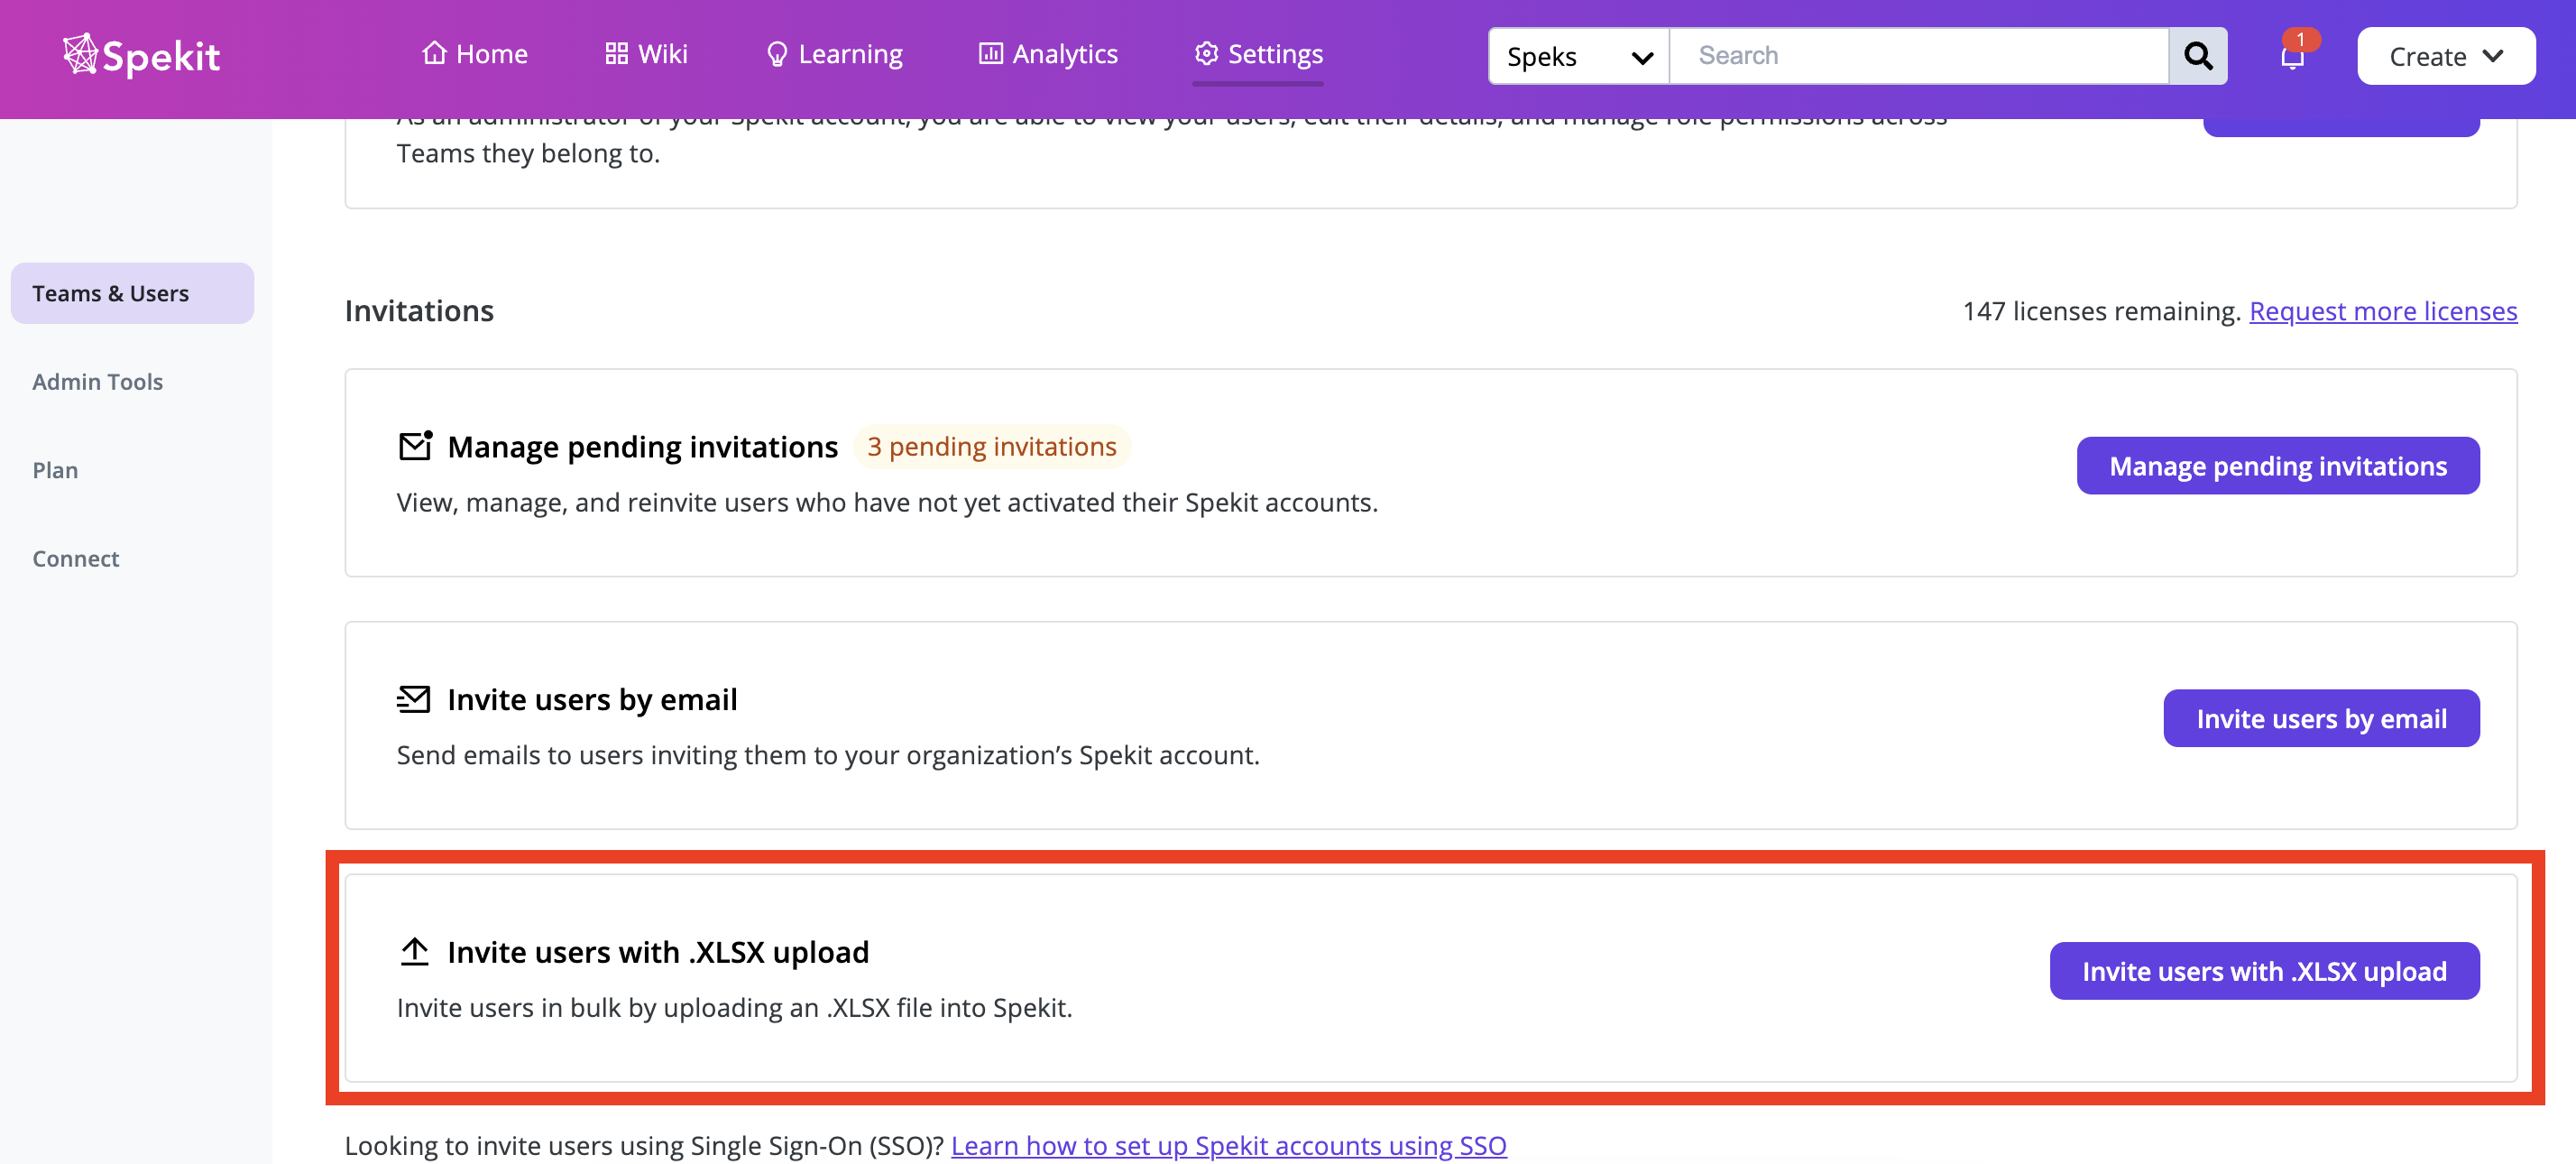Open Plan in sidebar
Image resolution: width=2576 pixels, height=1164 pixels.
click(x=55, y=470)
